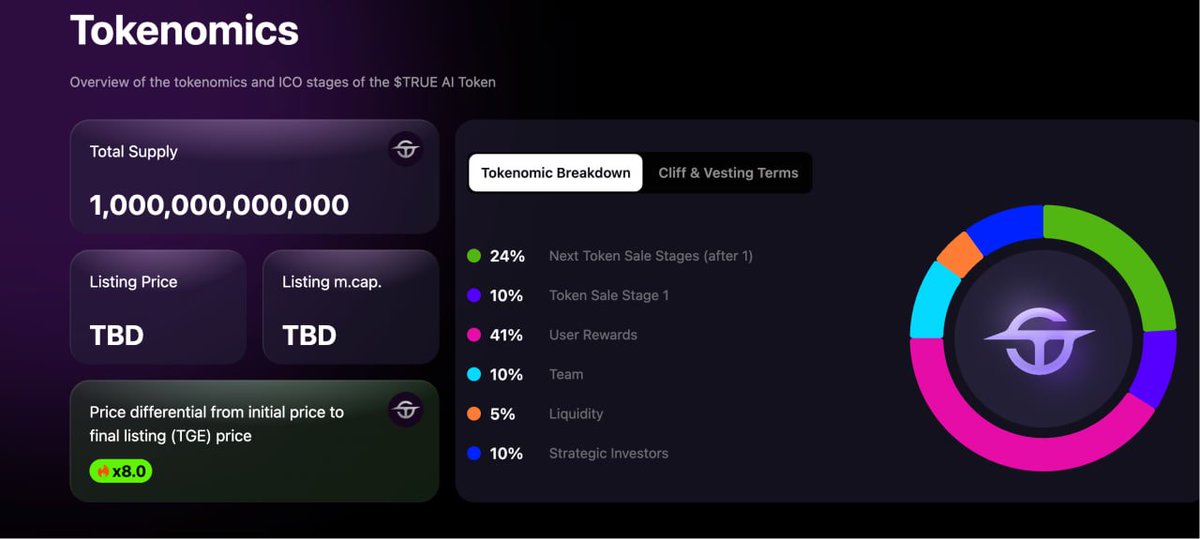The height and width of the screenshot is (539, 1200).
Task: Click the token logo in Total Supply card
Action: coord(405,150)
